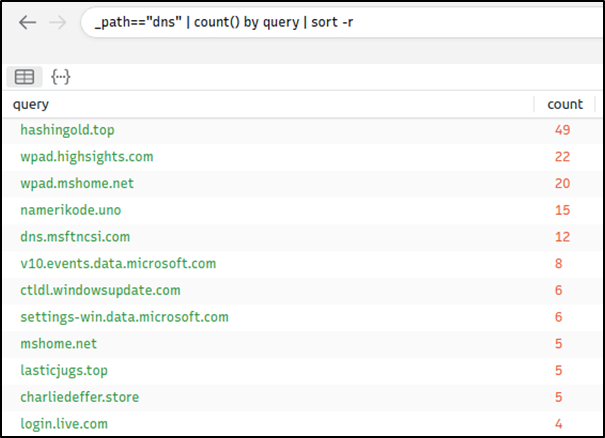Select dns.msftncsi.com row
Image resolution: width=605 pixels, height=438 pixels.
(302, 237)
